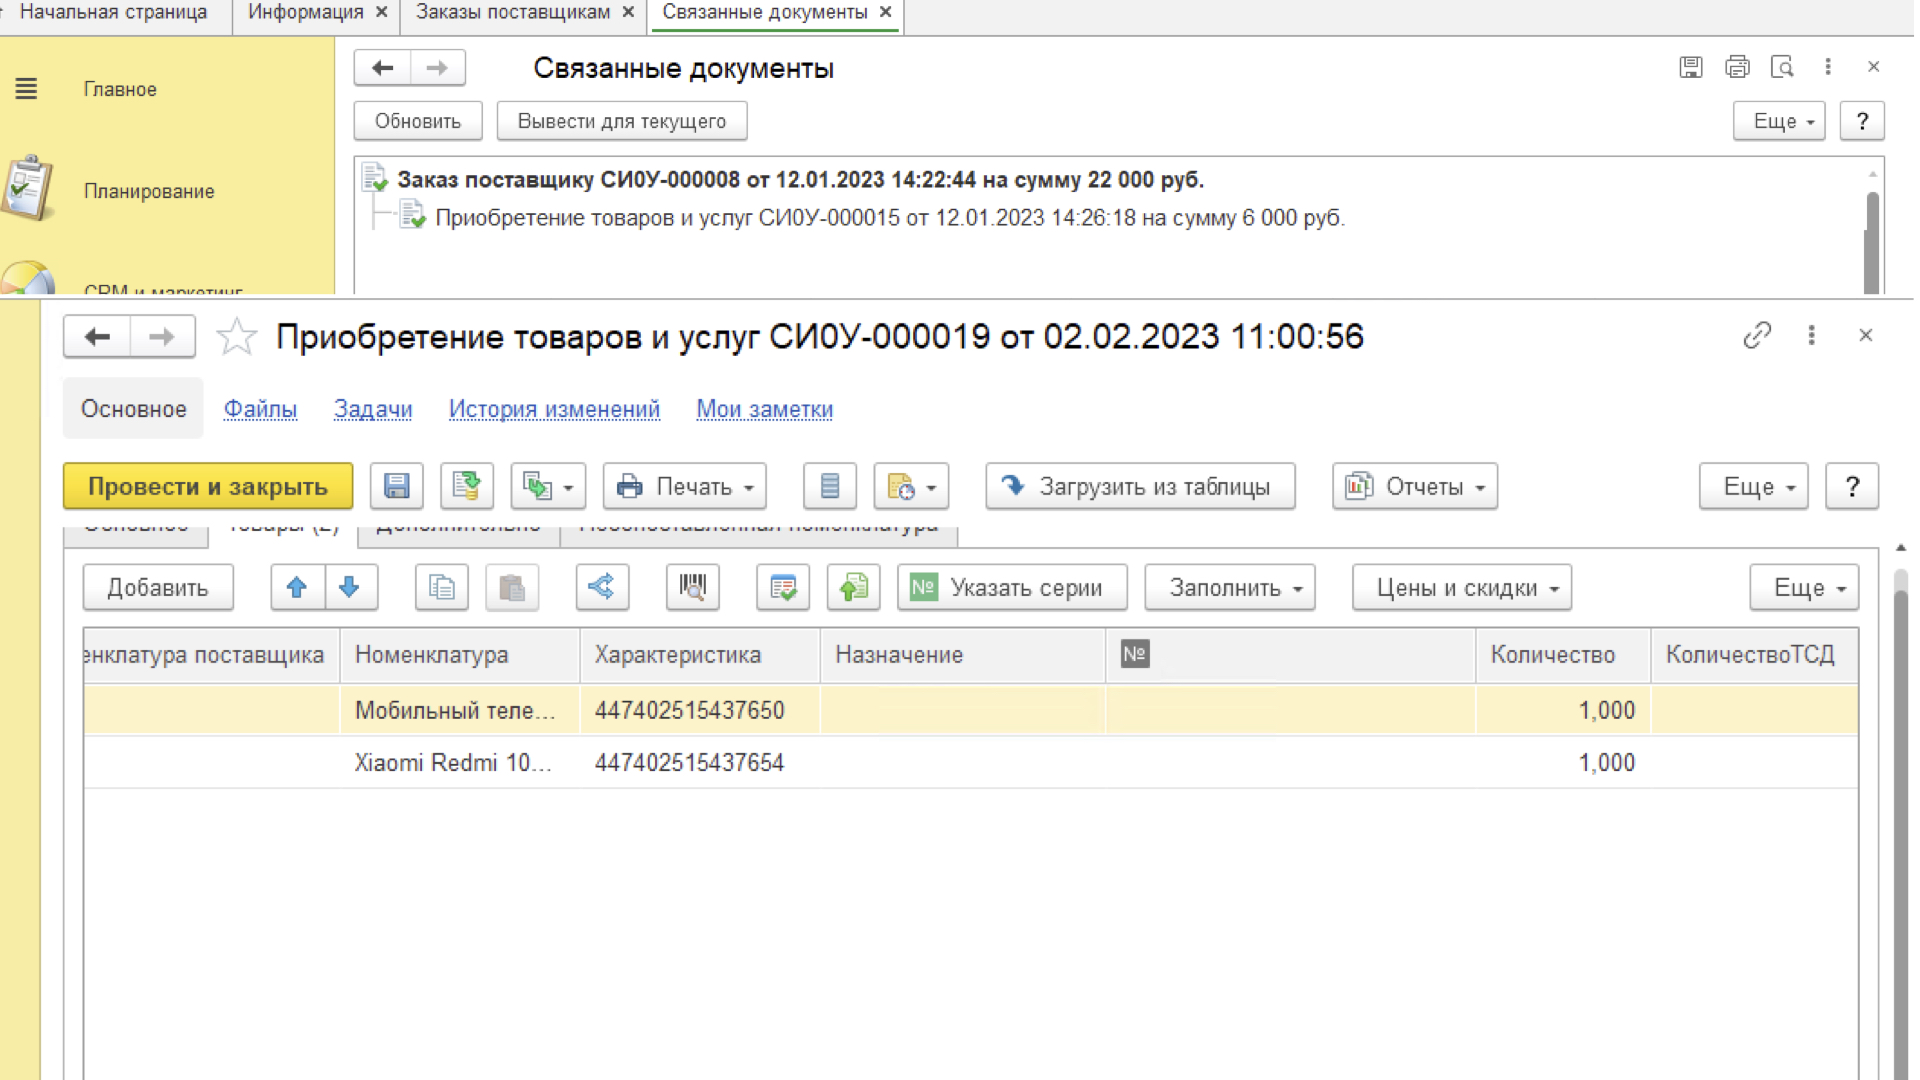This screenshot has width=1920, height=1080.
Task: Paste rows icon in goods toolbar
Action: [x=512, y=588]
